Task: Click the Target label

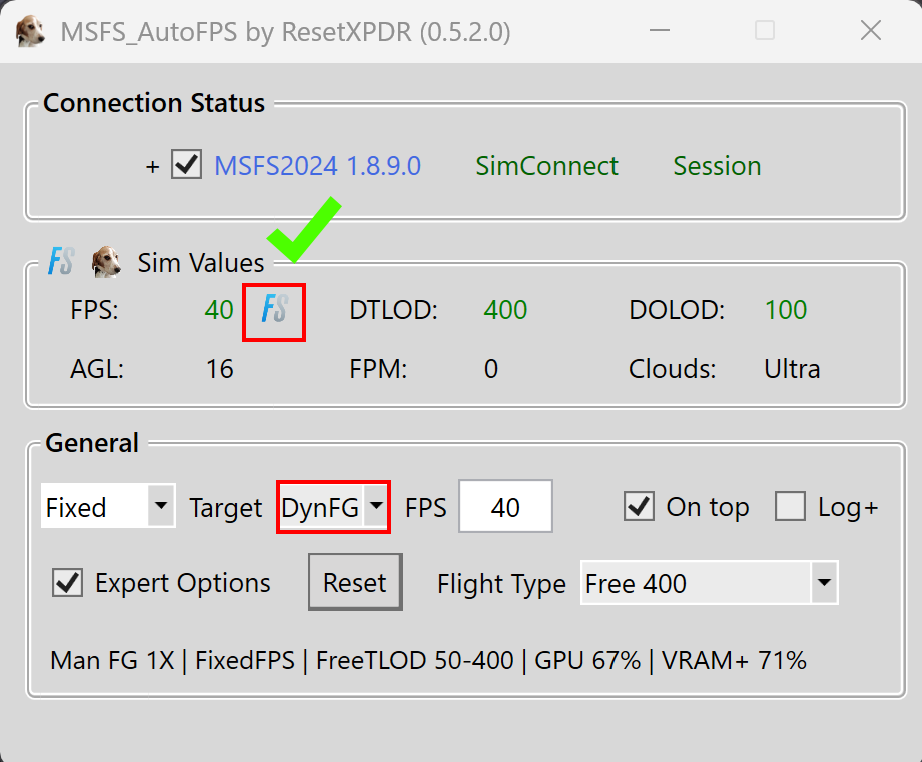Action: [x=226, y=507]
